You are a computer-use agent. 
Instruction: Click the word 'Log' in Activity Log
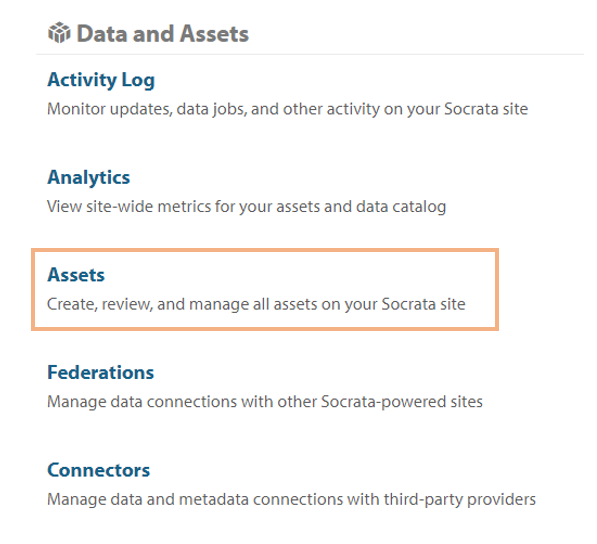[x=138, y=81]
